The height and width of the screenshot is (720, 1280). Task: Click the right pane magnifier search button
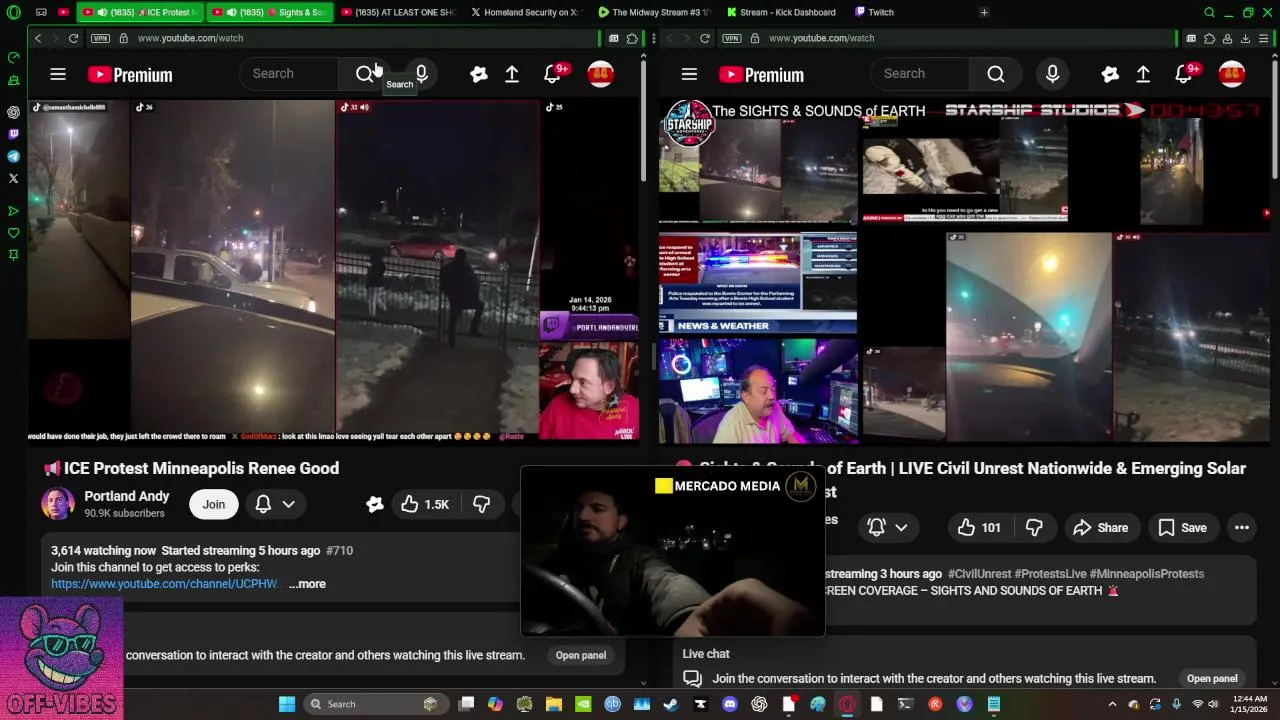pyautogui.click(x=996, y=74)
